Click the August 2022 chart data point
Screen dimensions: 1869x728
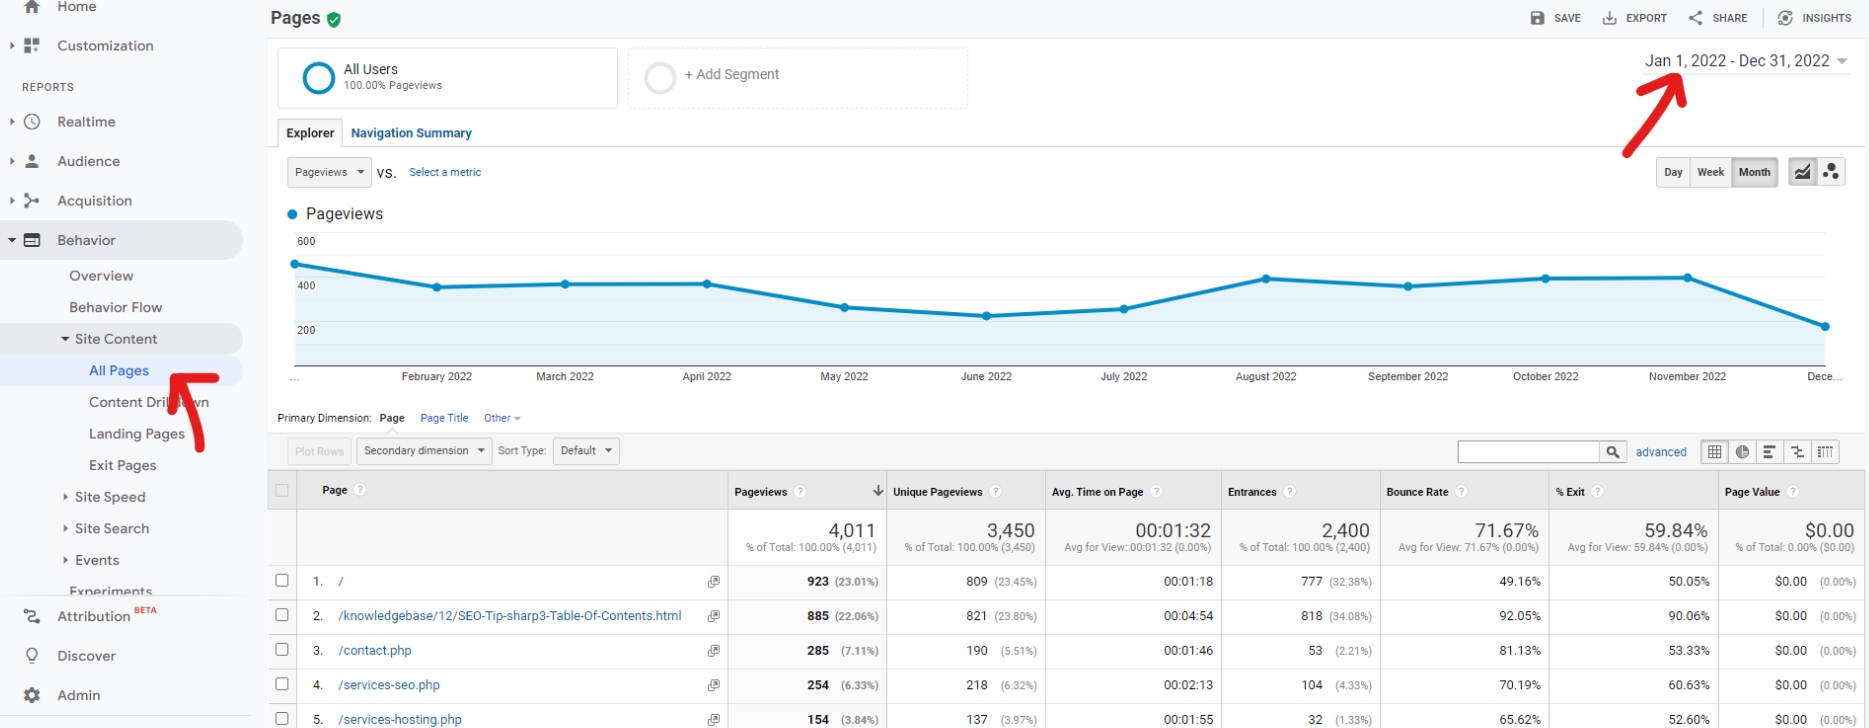click(x=1266, y=279)
